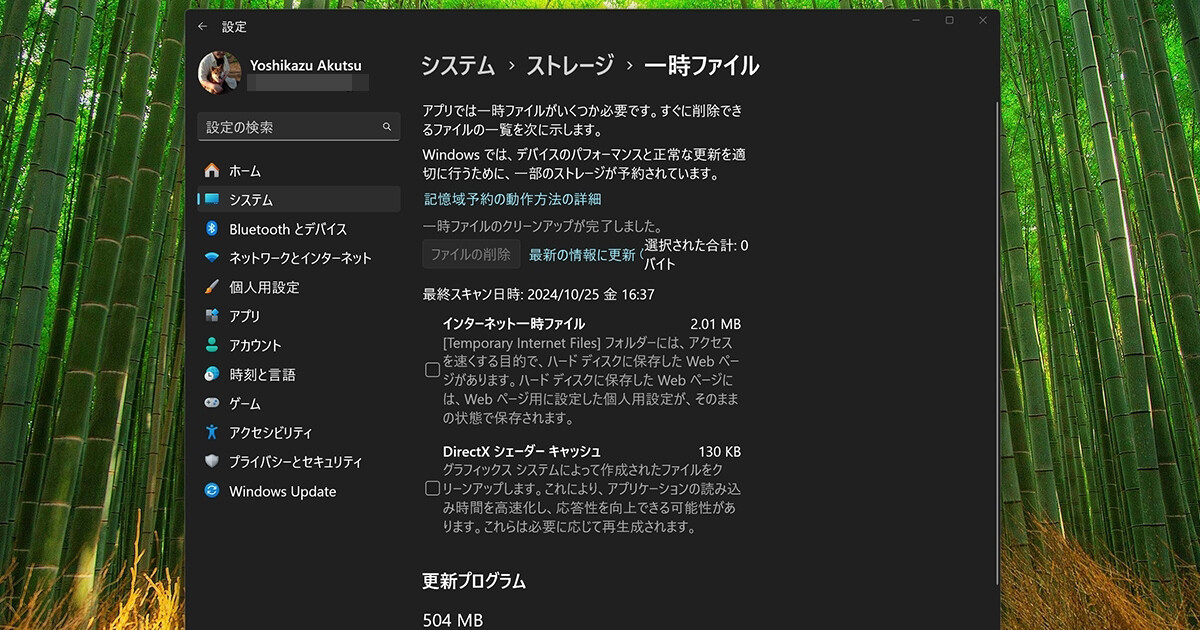Click the 2.01 MB size value

point(715,324)
